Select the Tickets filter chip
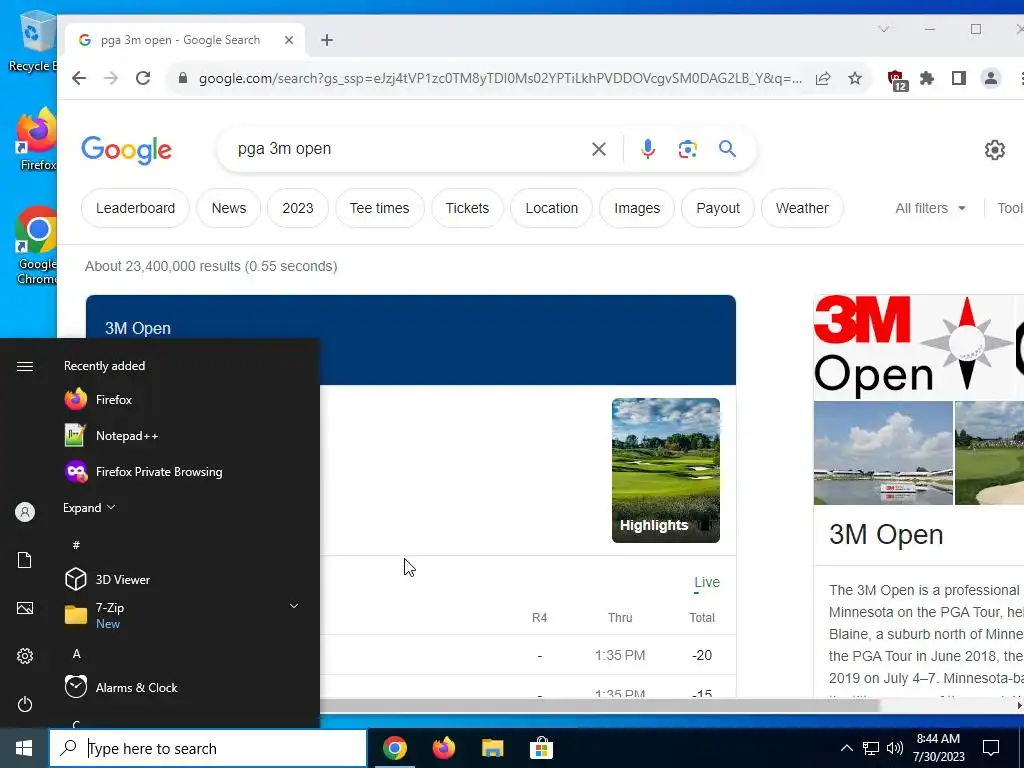The height and width of the screenshot is (768, 1024). pyautogui.click(x=467, y=208)
